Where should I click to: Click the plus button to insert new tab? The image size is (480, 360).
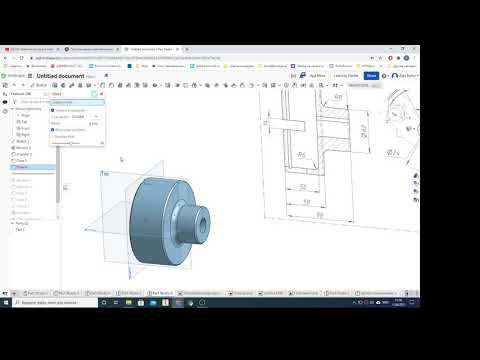coord(14,293)
